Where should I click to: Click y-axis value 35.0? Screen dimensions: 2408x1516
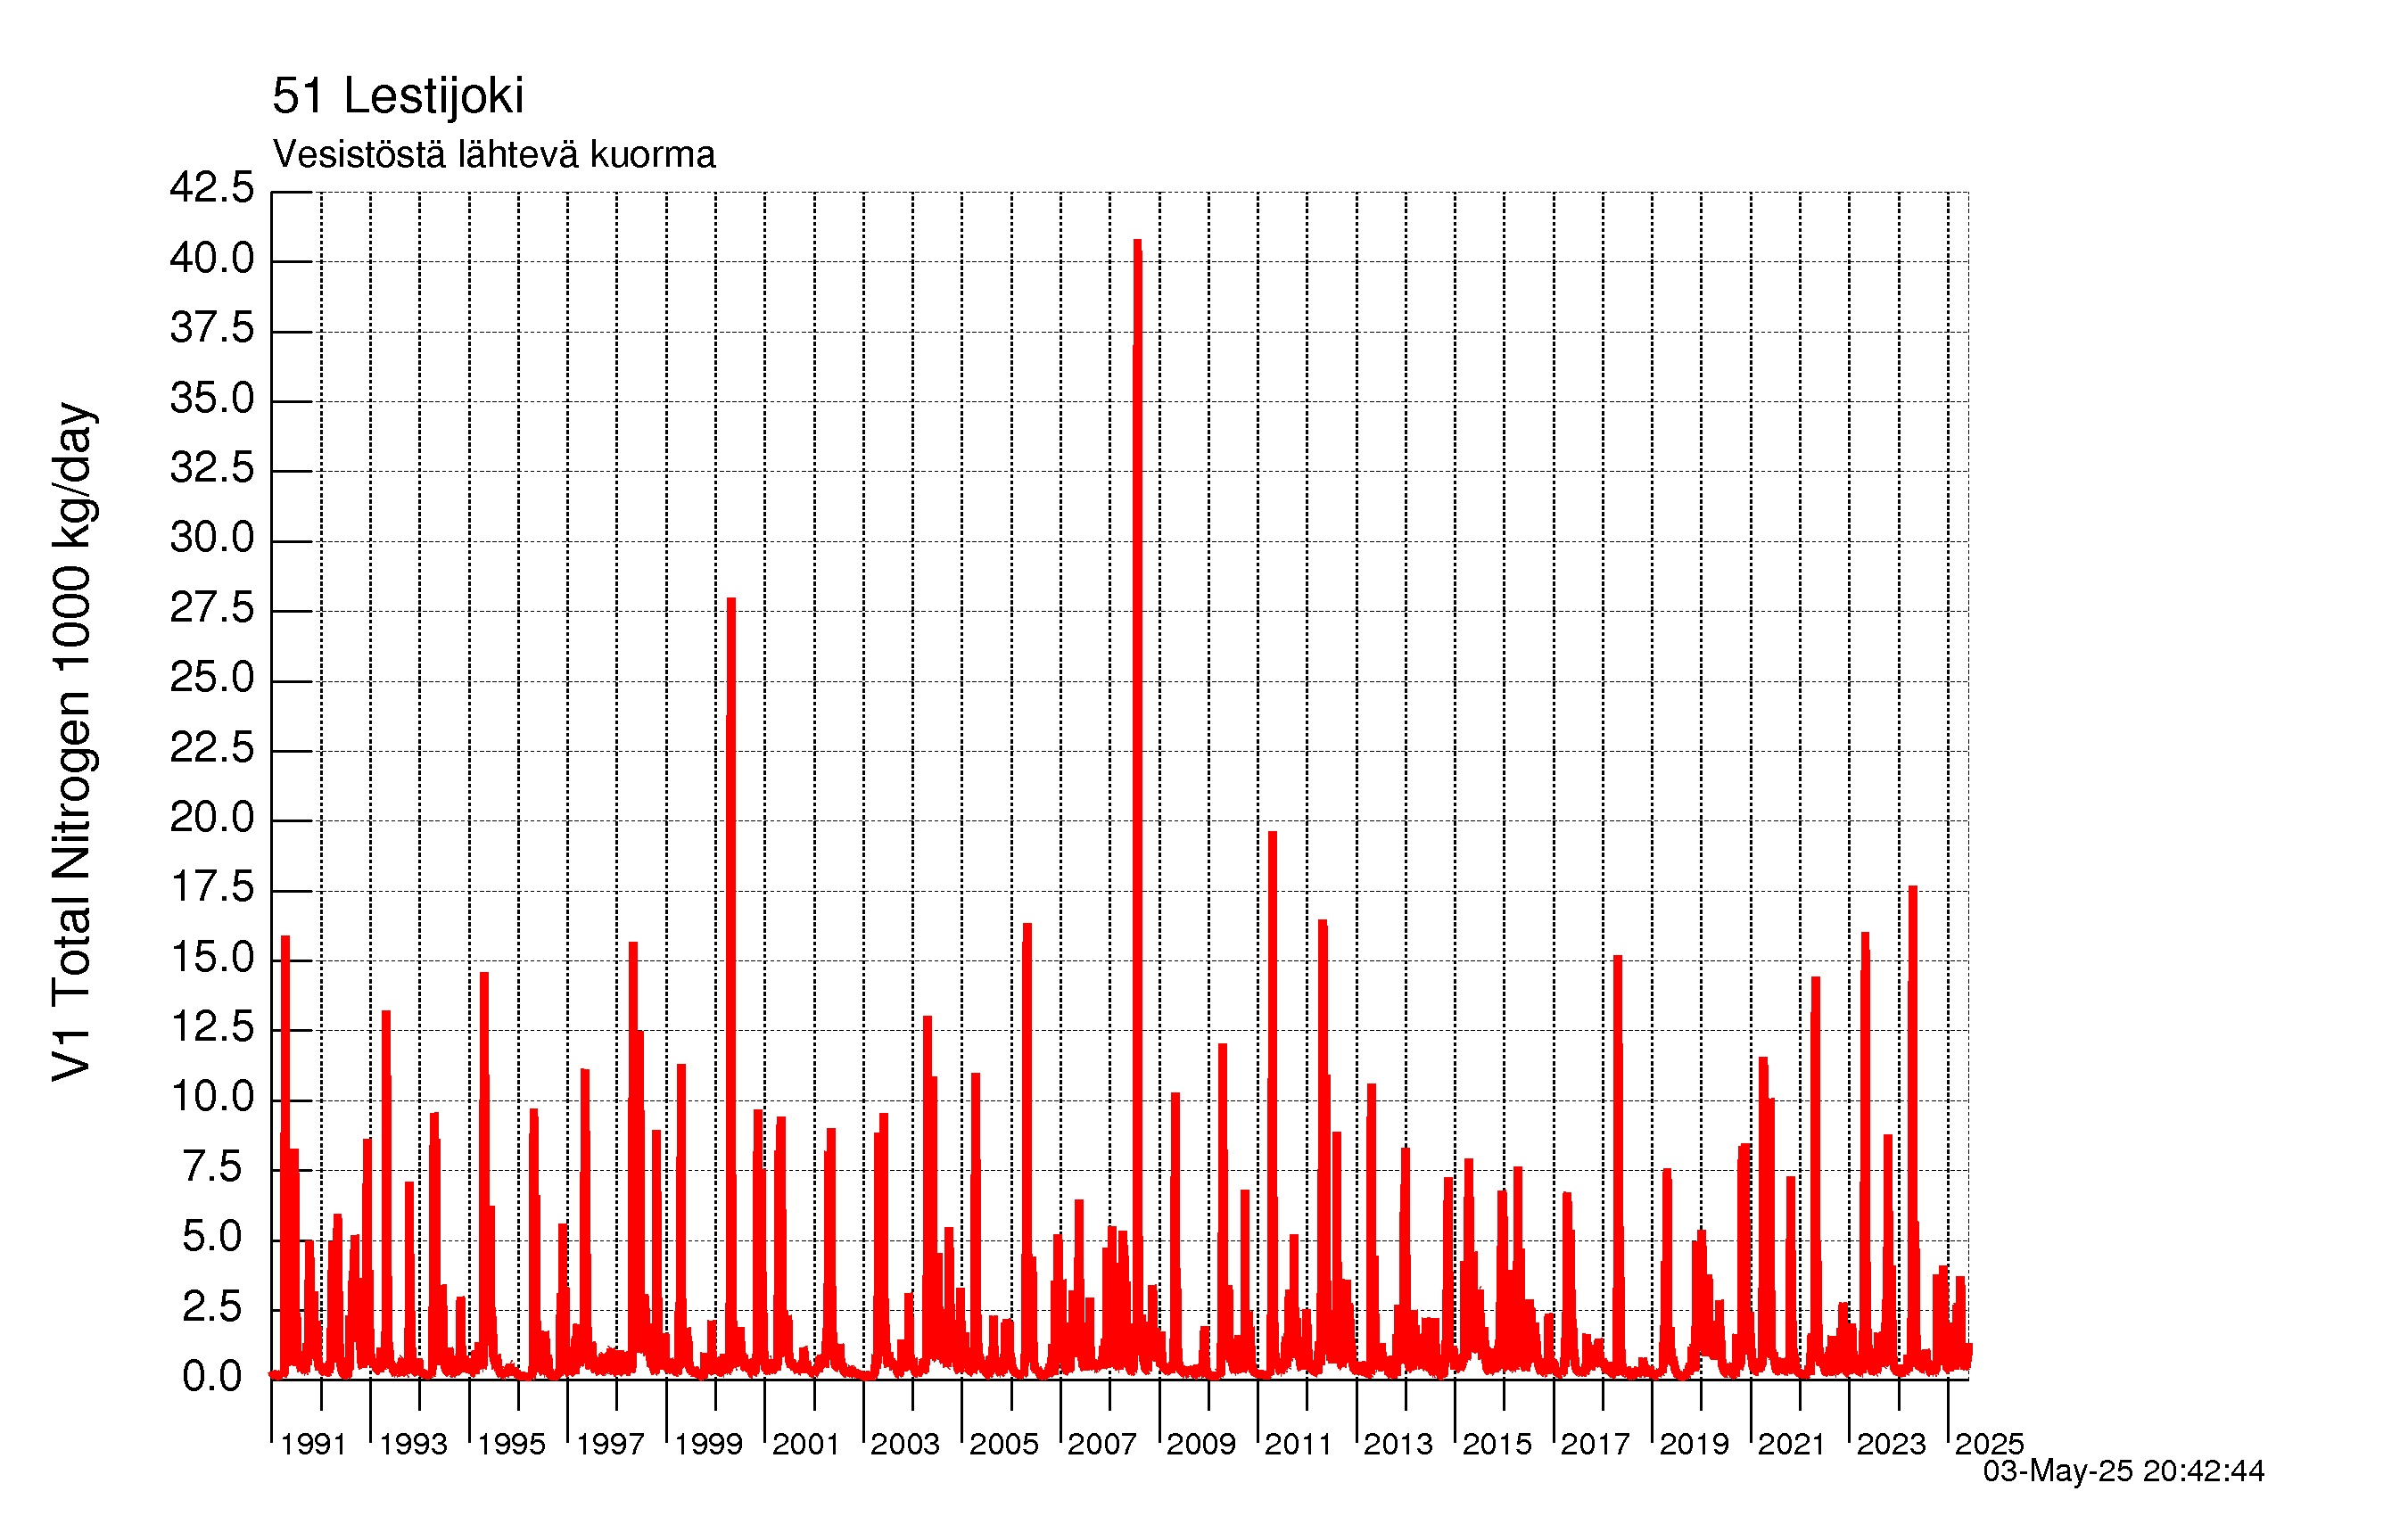(212, 399)
